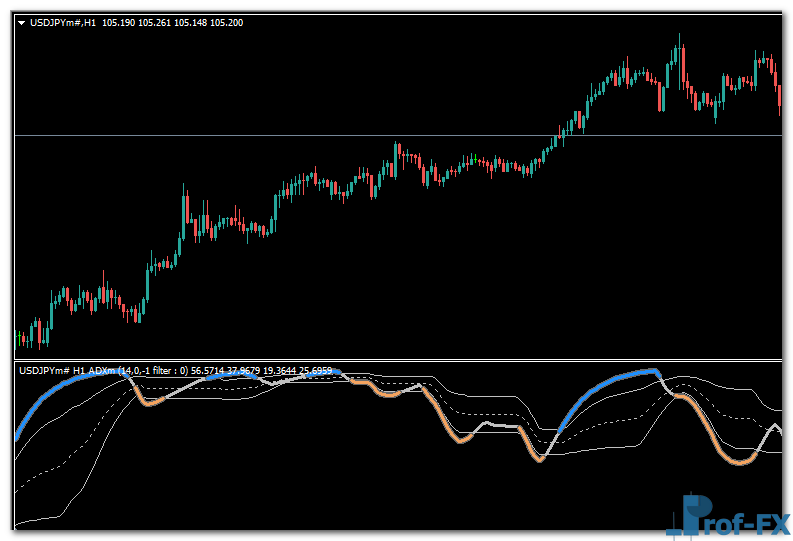Select the lowest white envelope line at far left

[40, 519]
